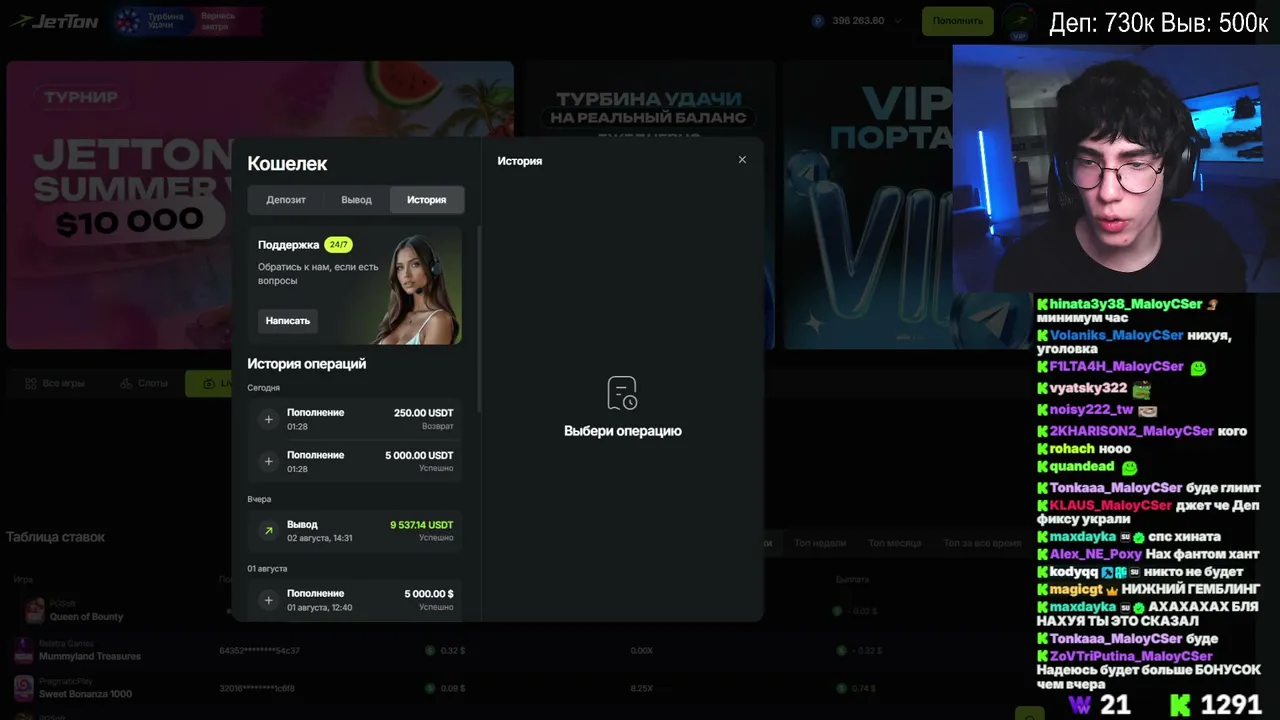
Task: Click the wallet history panel scrollbar
Action: pyautogui.click(x=480, y=320)
